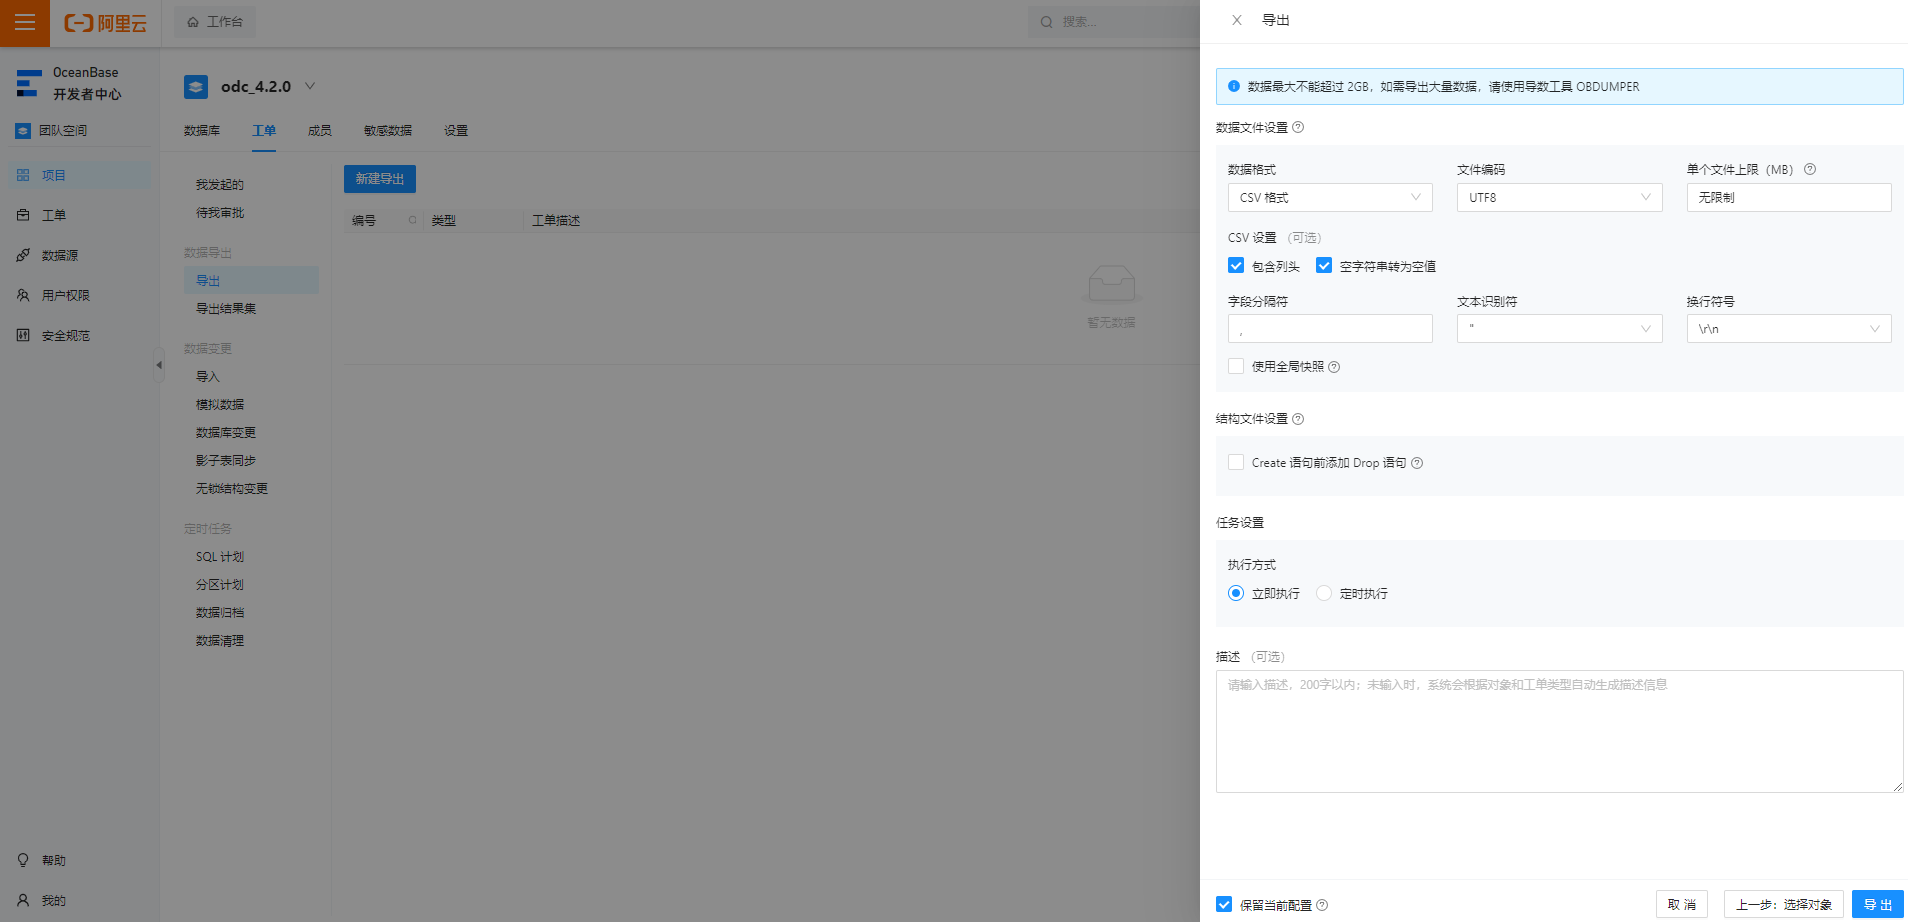Screen dimensions: 1908x922
Task: Click the 项目 grid icon in the sidebar
Action: tap(23, 175)
